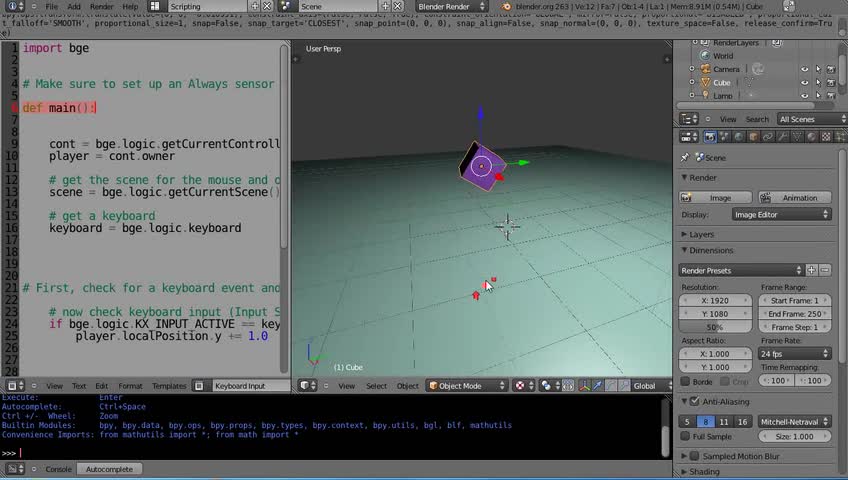Open the Object Mode dropdown
Image resolution: width=848 pixels, height=480 pixels.
[x=467, y=385]
